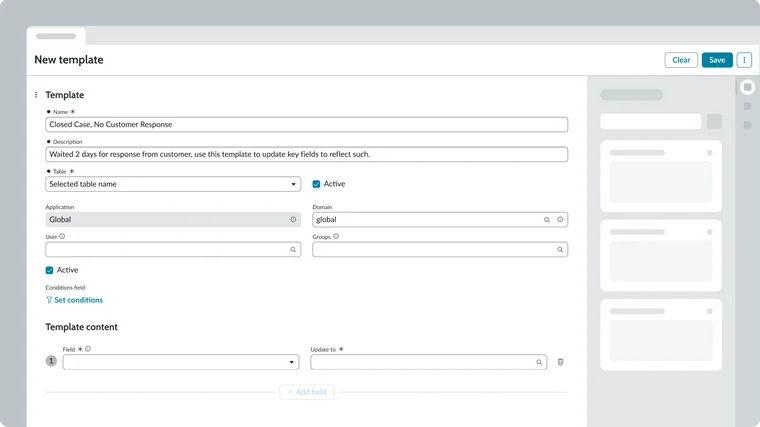Click the Set conditions link
760x427 pixels.
tap(75, 300)
